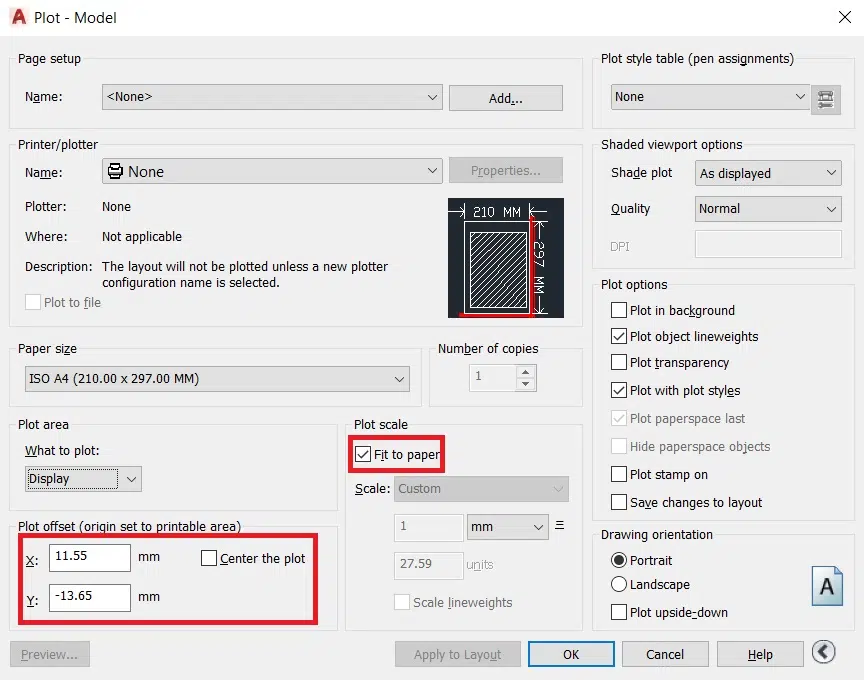Viewport: 864px width, 680px height.
Task: Uncheck the Fit to paper checkbox
Action: pyautogui.click(x=363, y=455)
